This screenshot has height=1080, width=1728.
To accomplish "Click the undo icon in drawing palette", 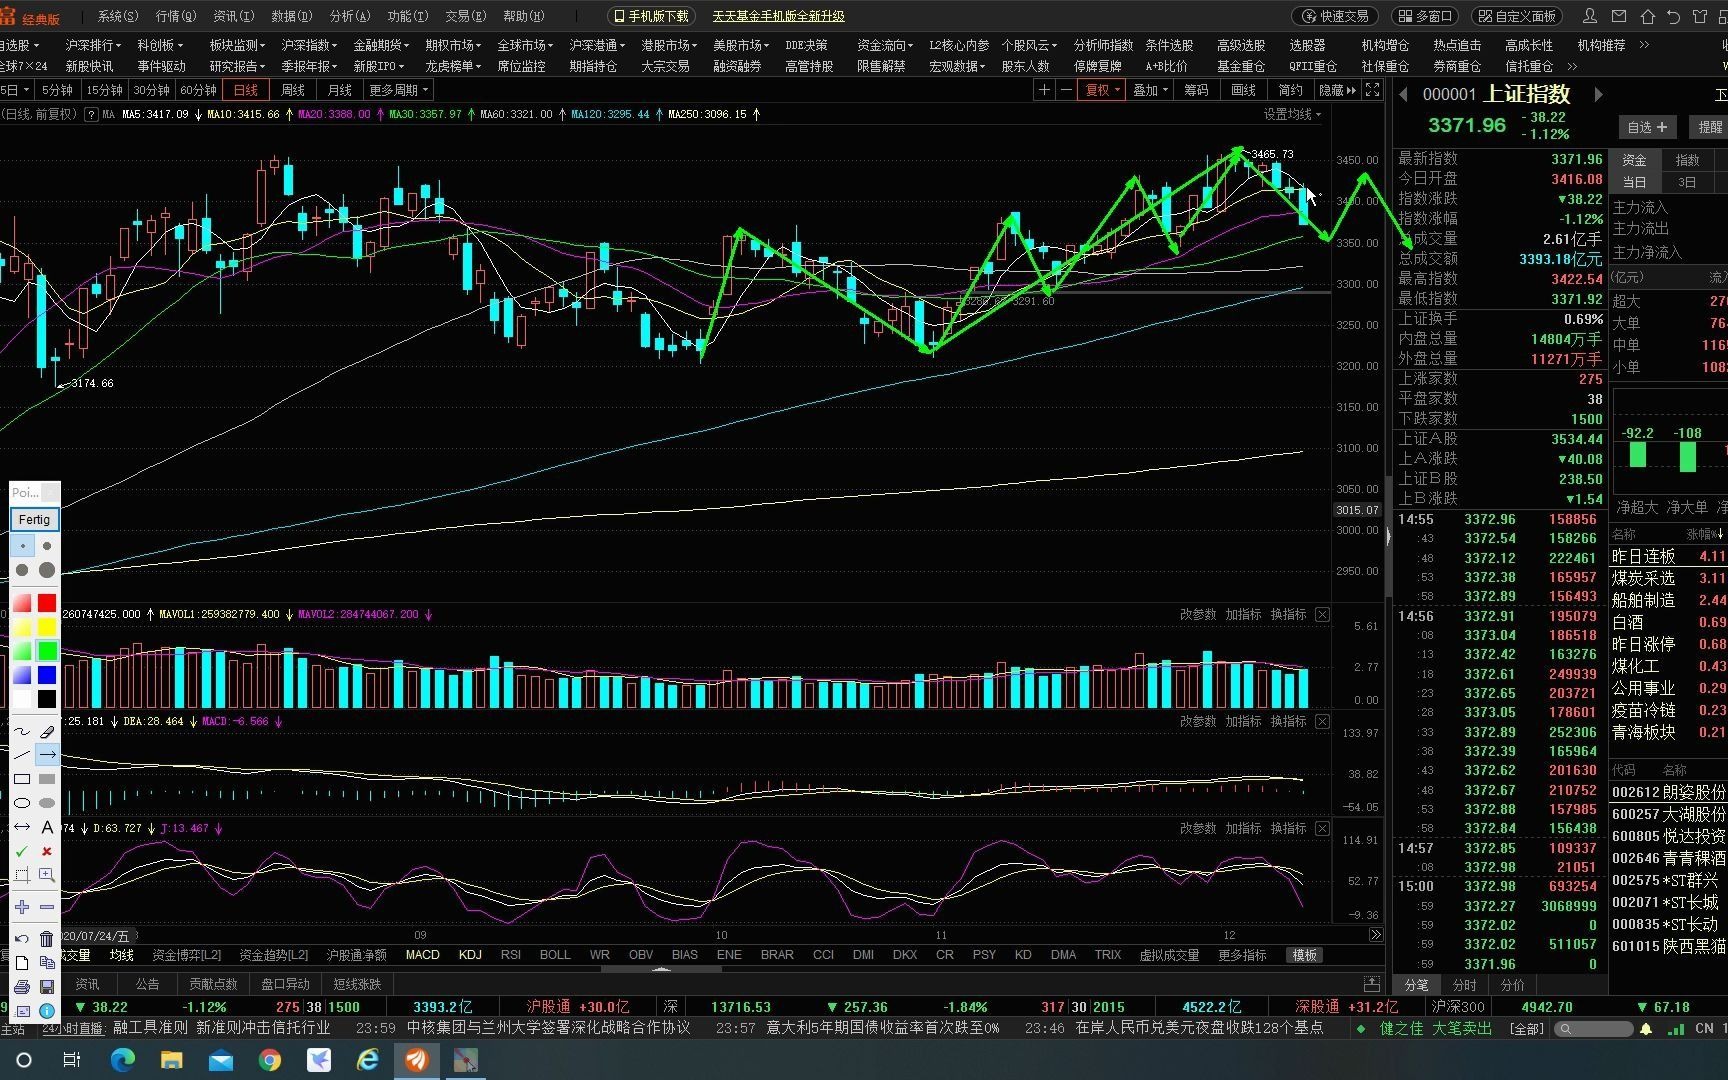I will [x=22, y=938].
